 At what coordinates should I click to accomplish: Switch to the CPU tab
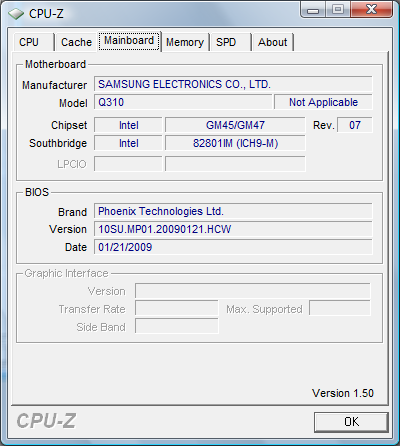pyautogui.click(x=33, y=43)
